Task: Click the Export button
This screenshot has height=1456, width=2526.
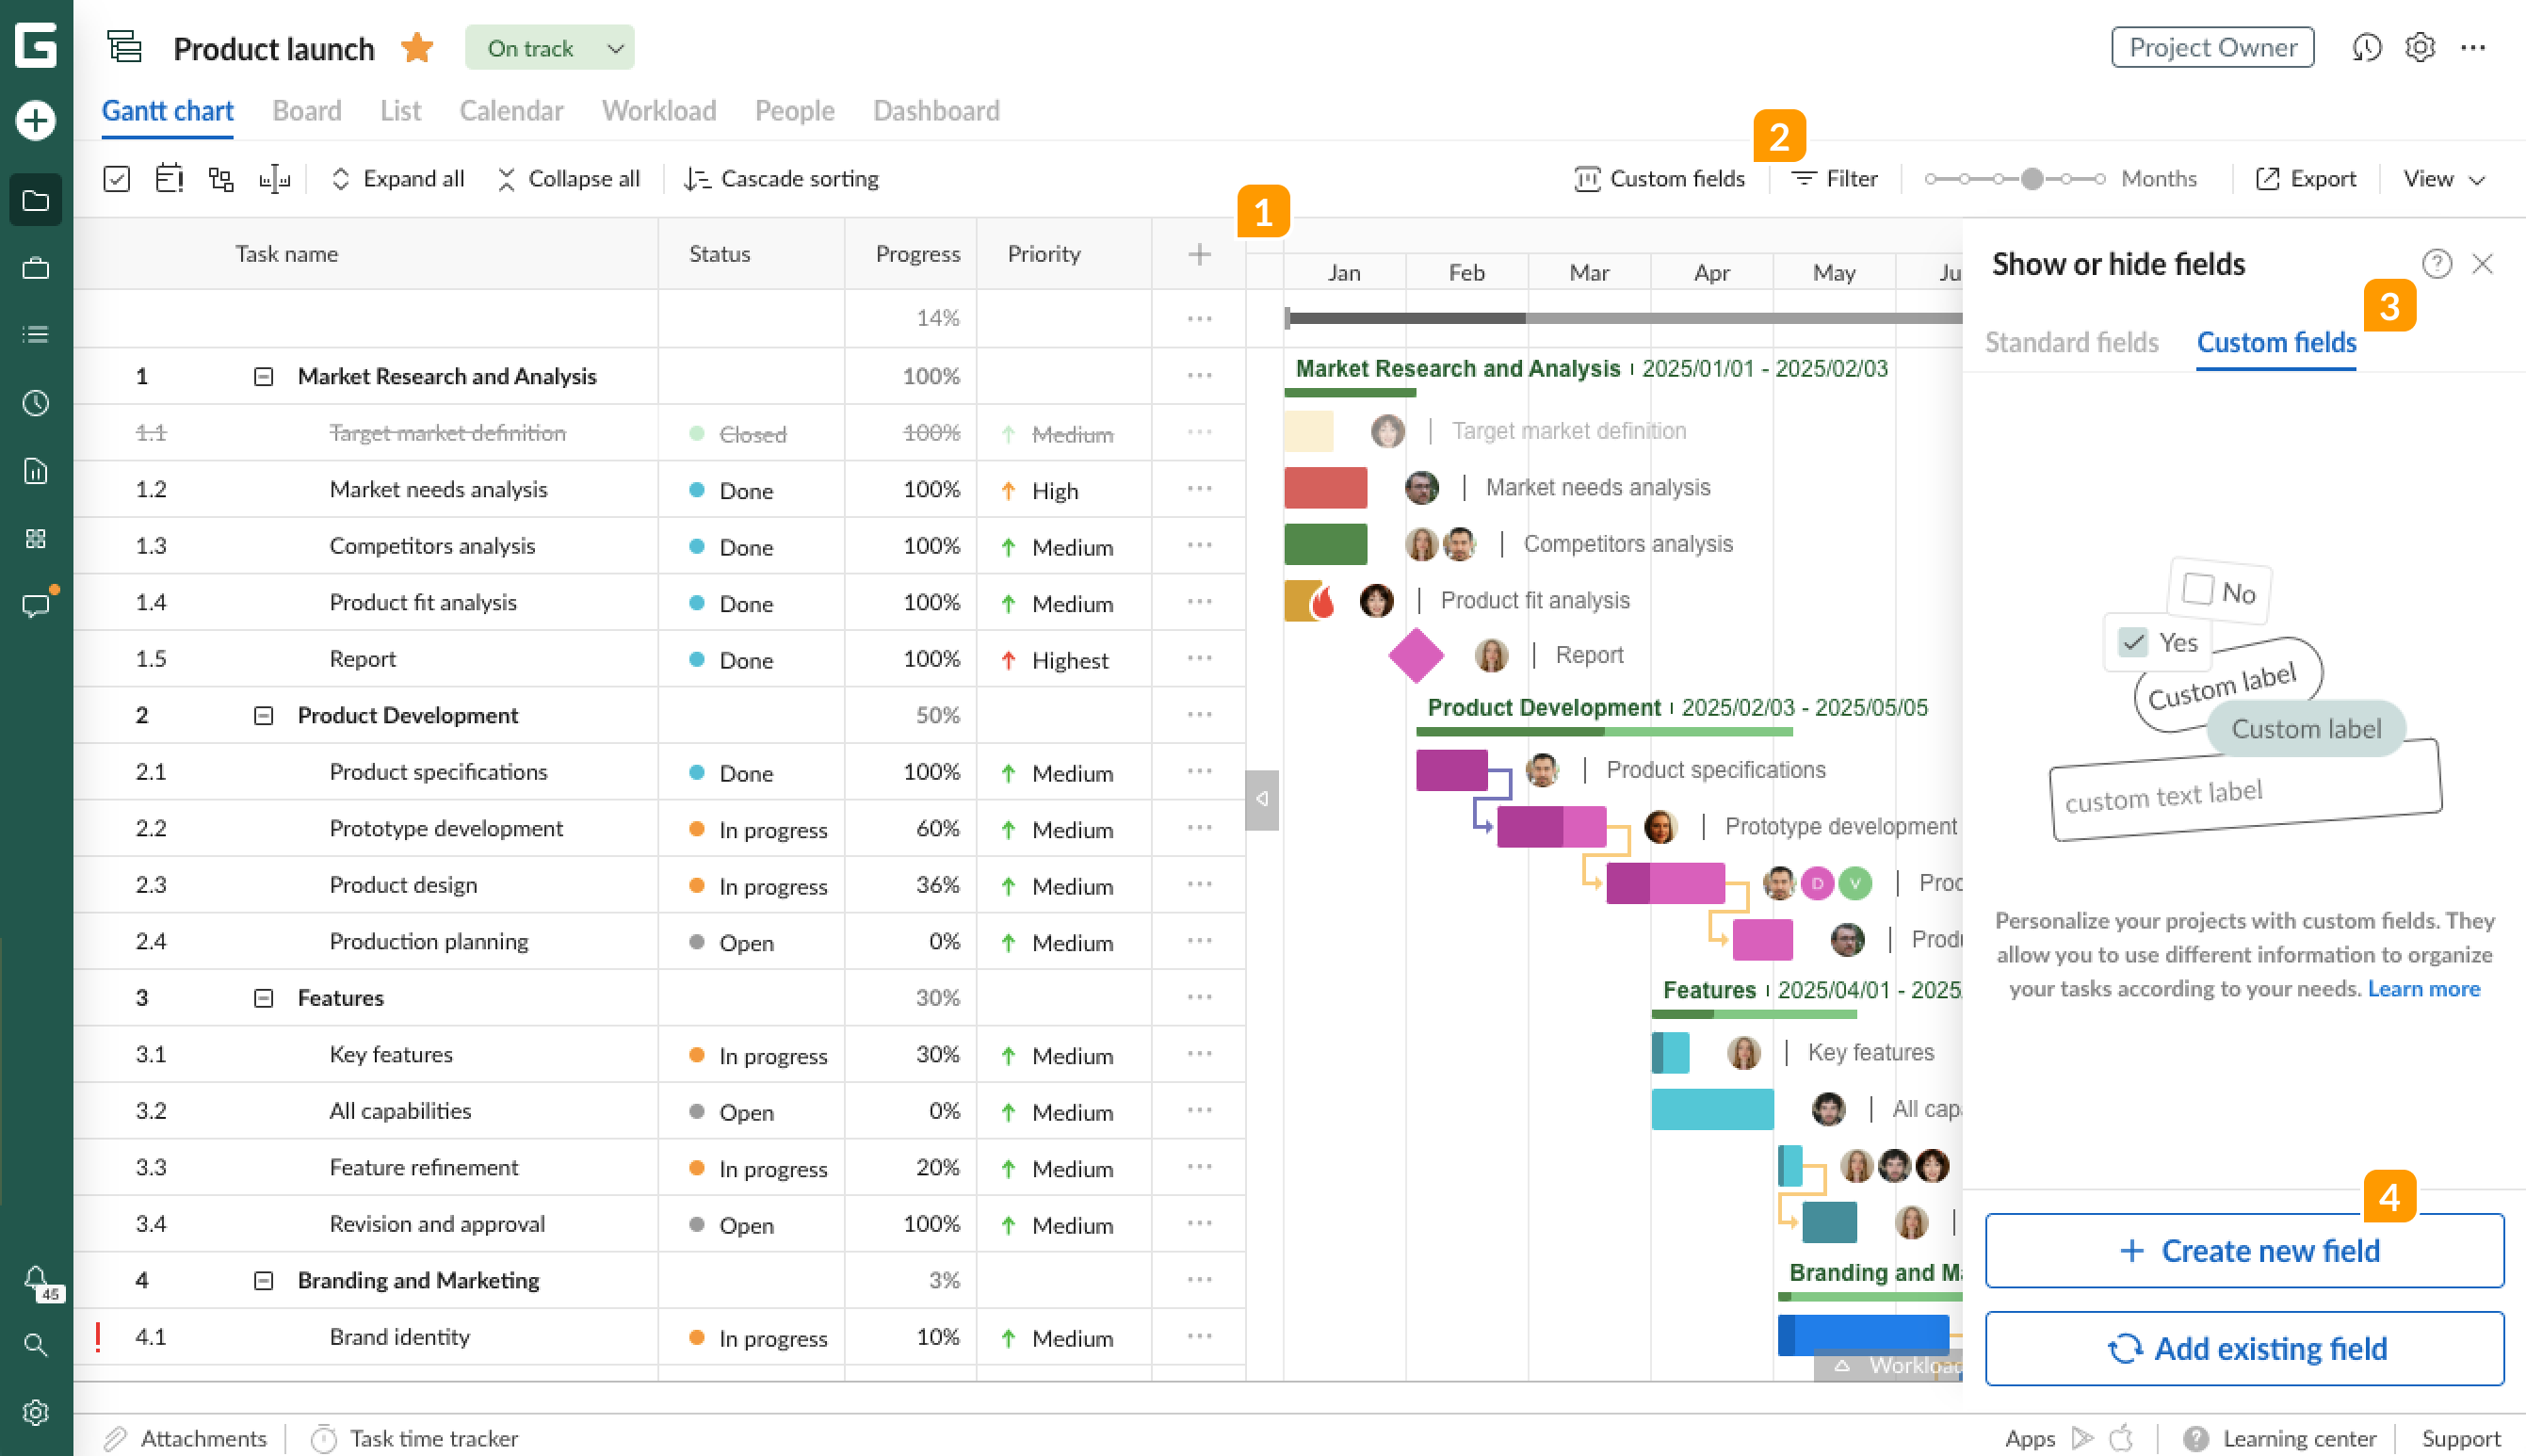Action: coord(2305,179)
